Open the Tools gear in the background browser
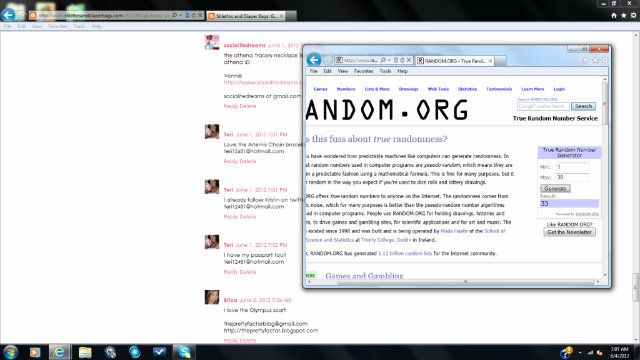Screen dimensions: 640x360 coord(633,15)
